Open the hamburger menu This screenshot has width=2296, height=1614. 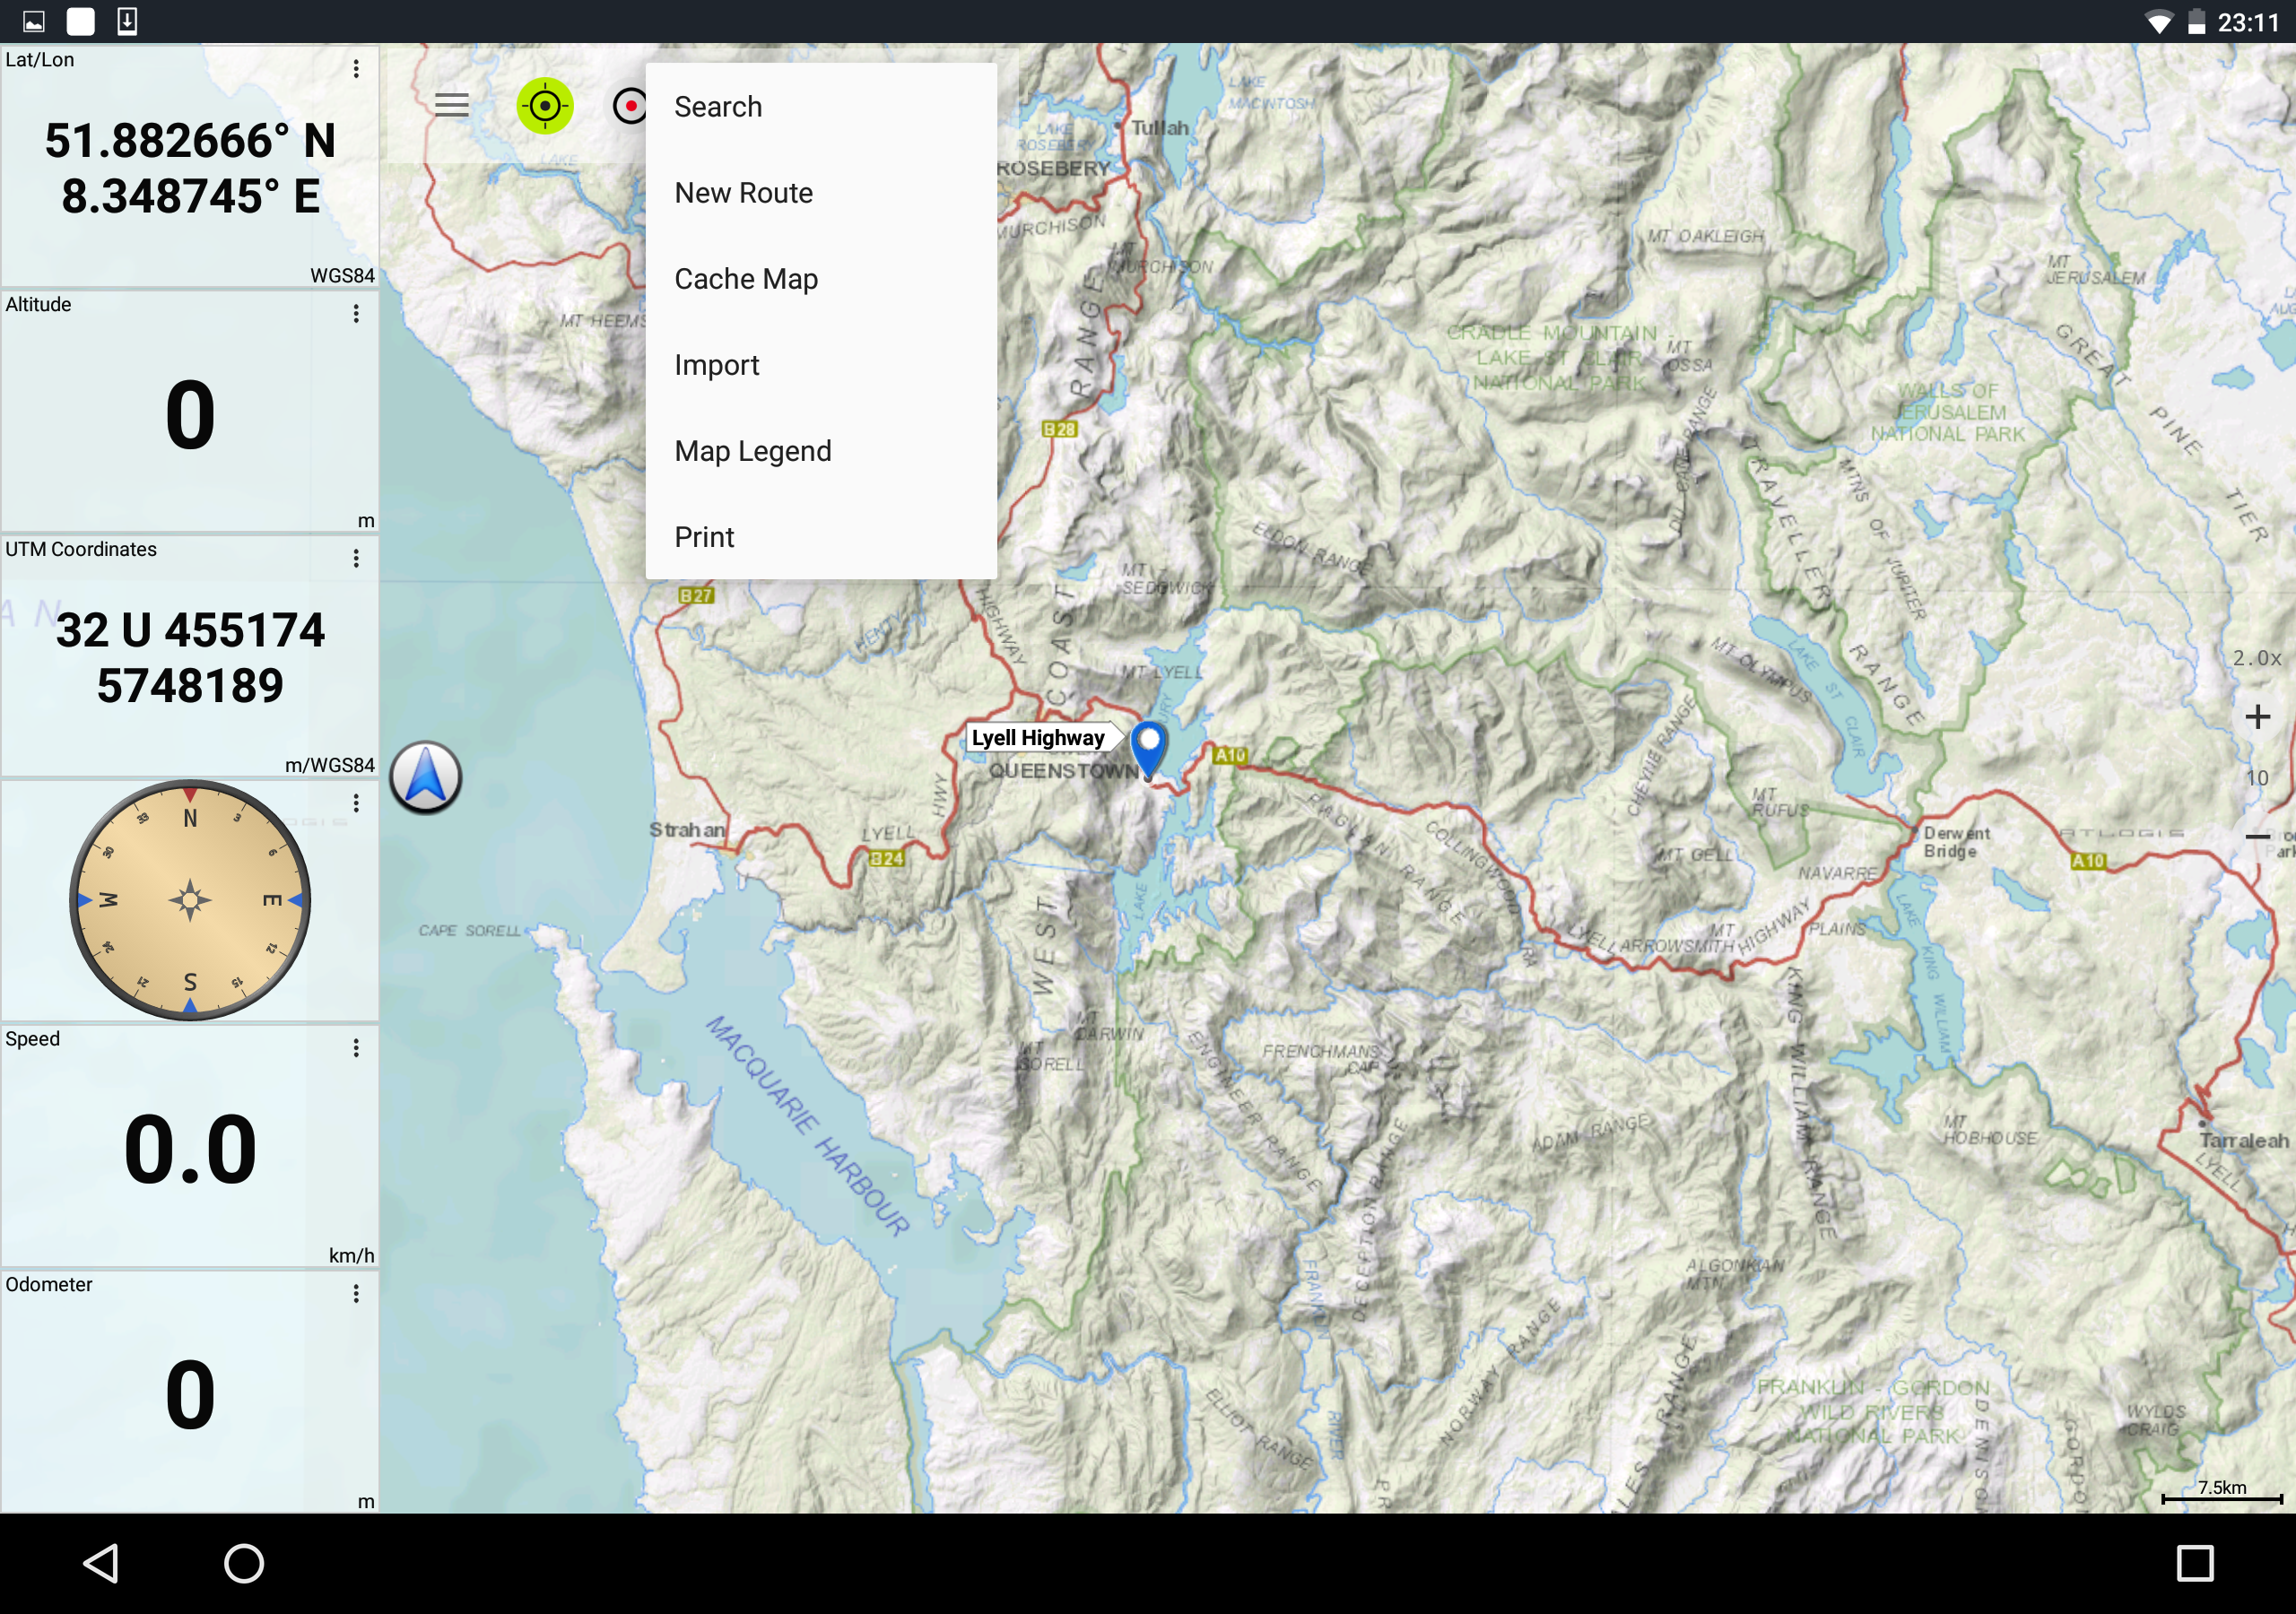tap(451, 105)
